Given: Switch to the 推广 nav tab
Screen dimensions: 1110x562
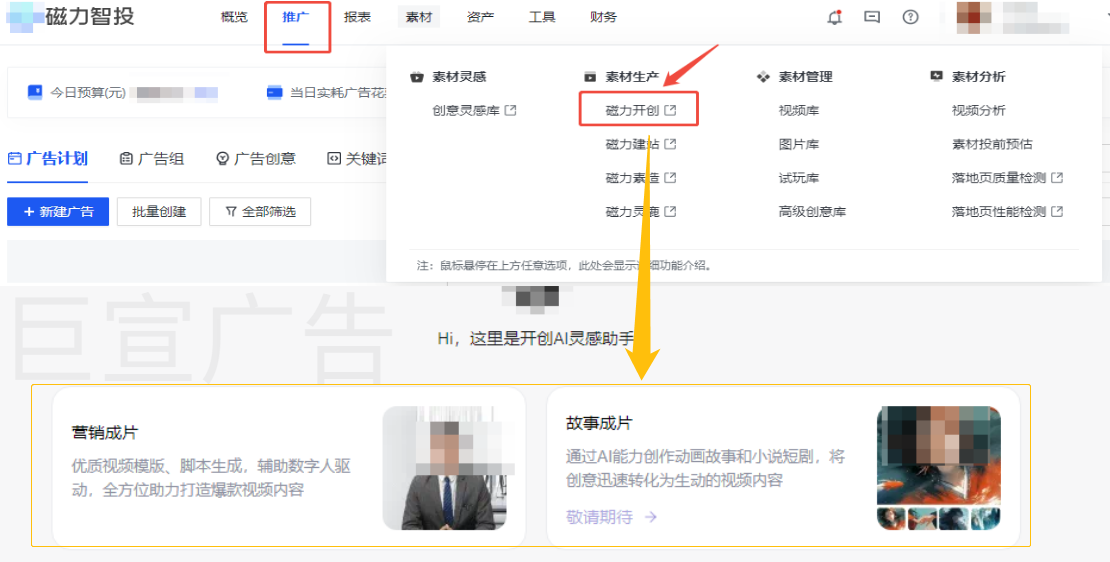Looking at the screenshot, I should click(x=296, y=17).
